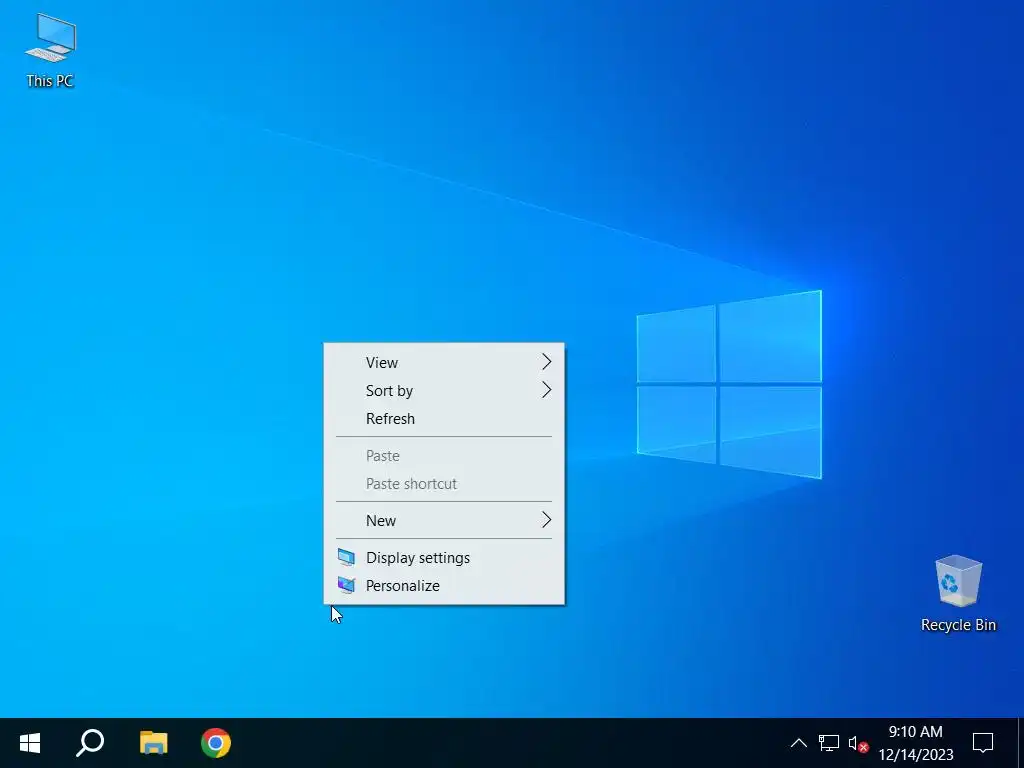This screenshot has width=1024, height=768.
Task: Click the taskbar search magnifier icon
Action: pyautogui.click(x=90, y=743)
